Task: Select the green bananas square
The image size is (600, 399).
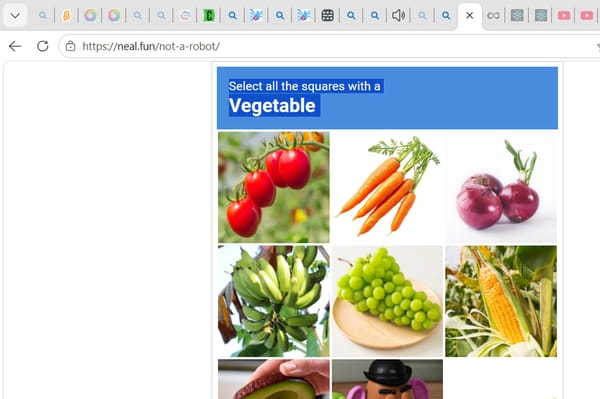Action: 274,301
